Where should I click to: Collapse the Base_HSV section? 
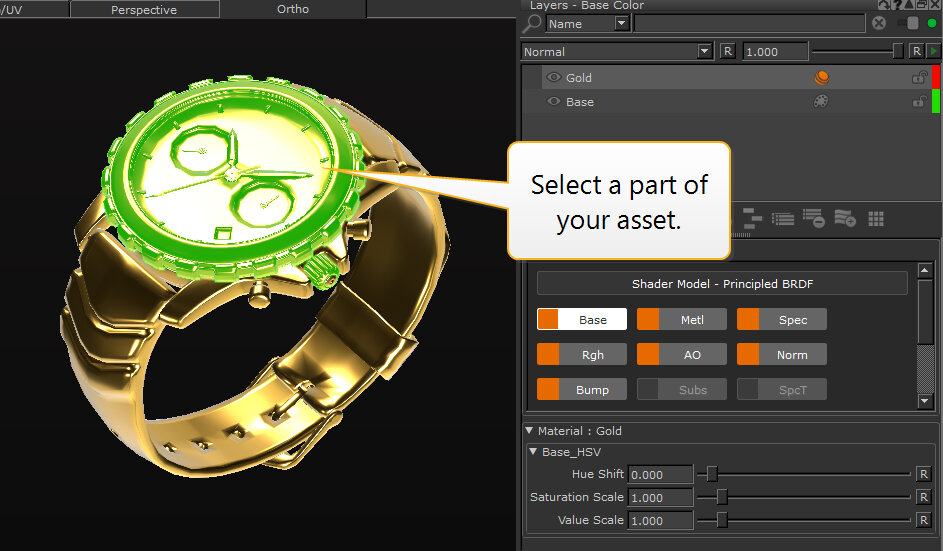point(533,452)
